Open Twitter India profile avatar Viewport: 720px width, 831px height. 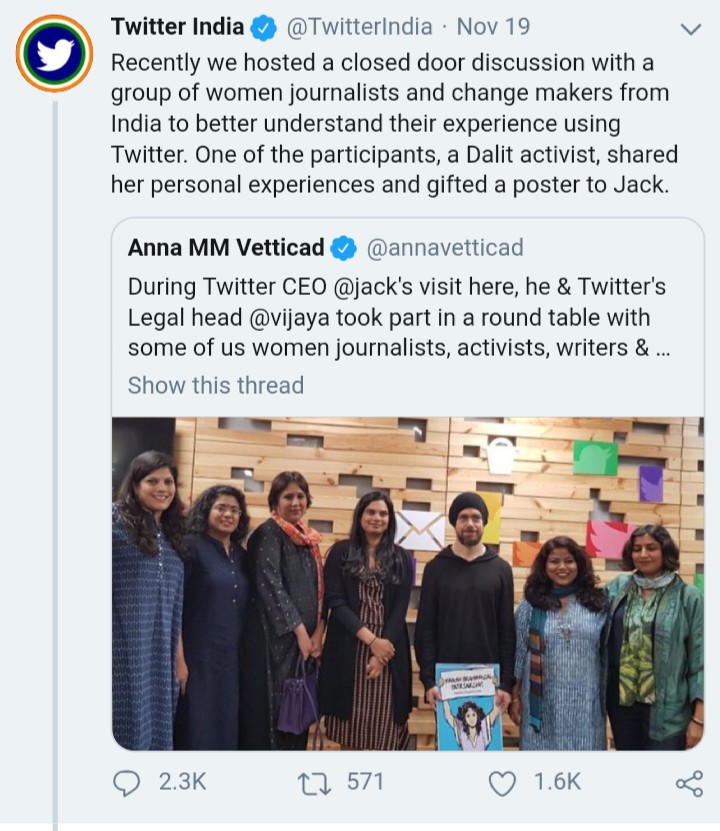coord(54,53)
